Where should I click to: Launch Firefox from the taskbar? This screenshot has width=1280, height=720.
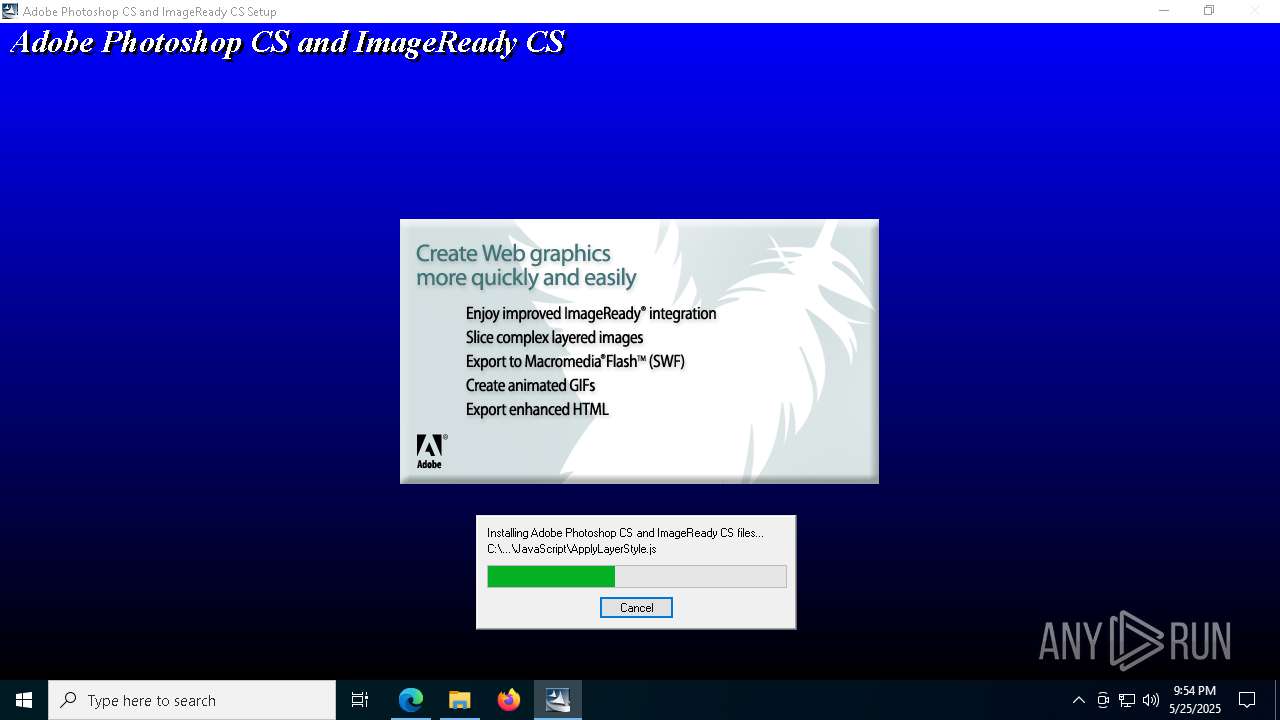click(509, 700)
